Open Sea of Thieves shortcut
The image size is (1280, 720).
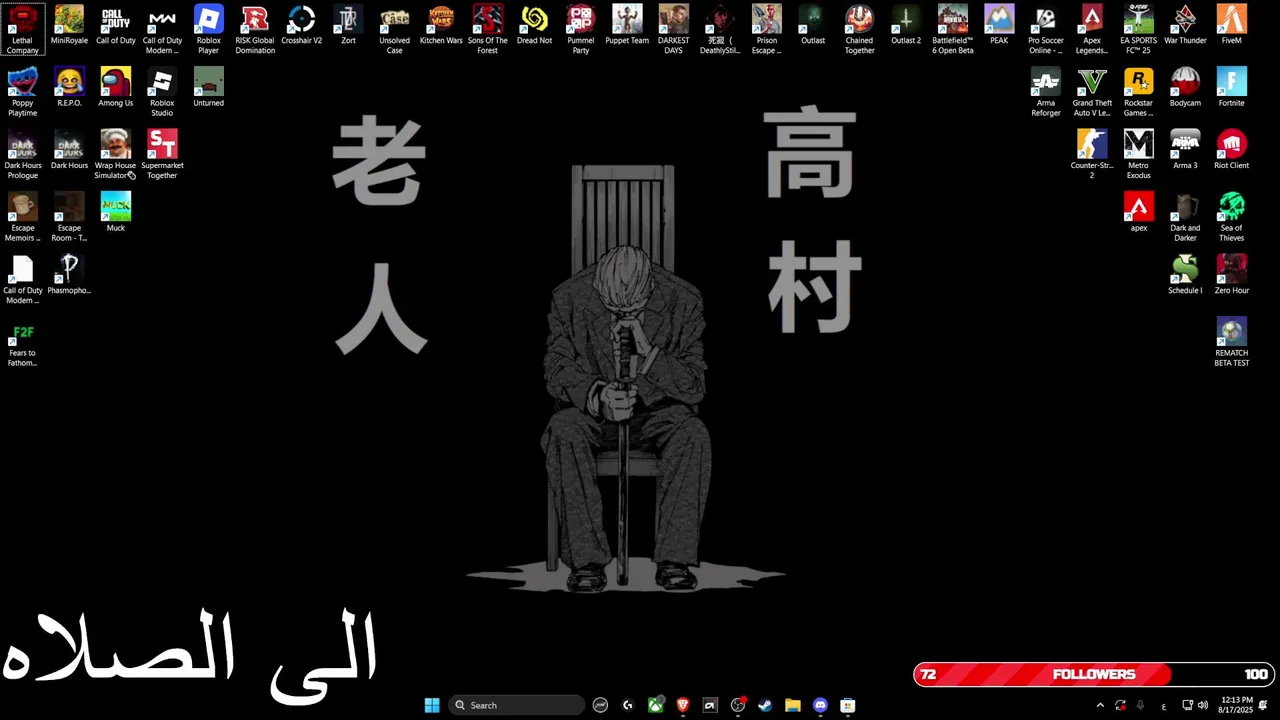[x=1231, y=217]
